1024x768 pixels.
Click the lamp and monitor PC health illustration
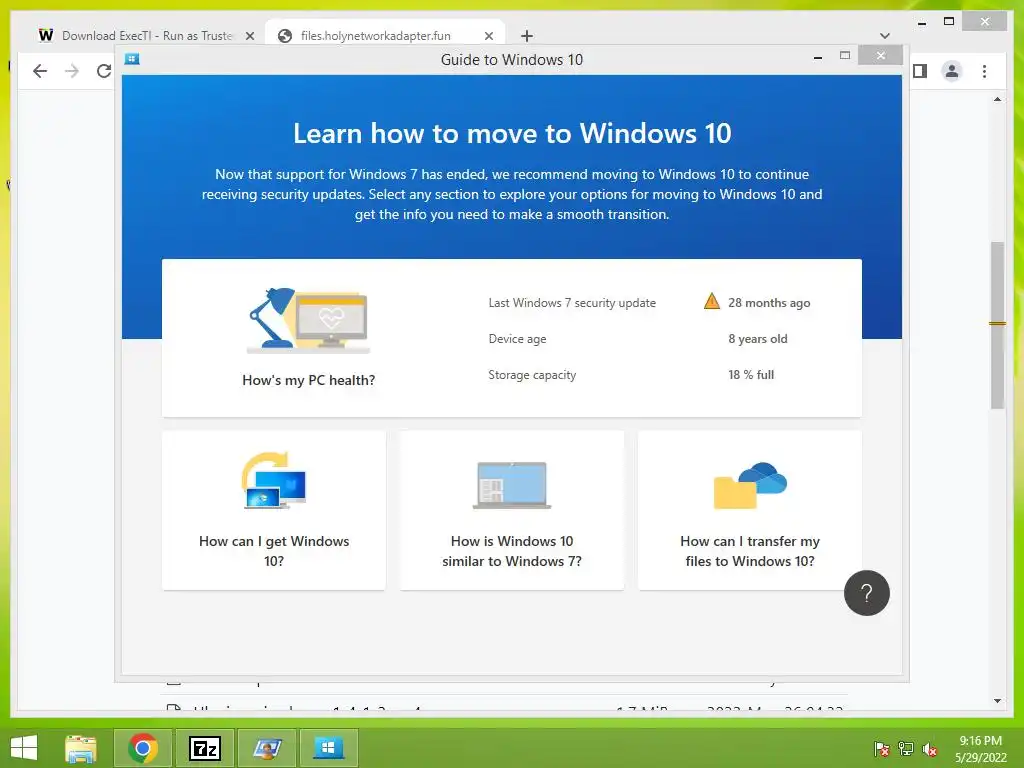(x=308, y=320)
